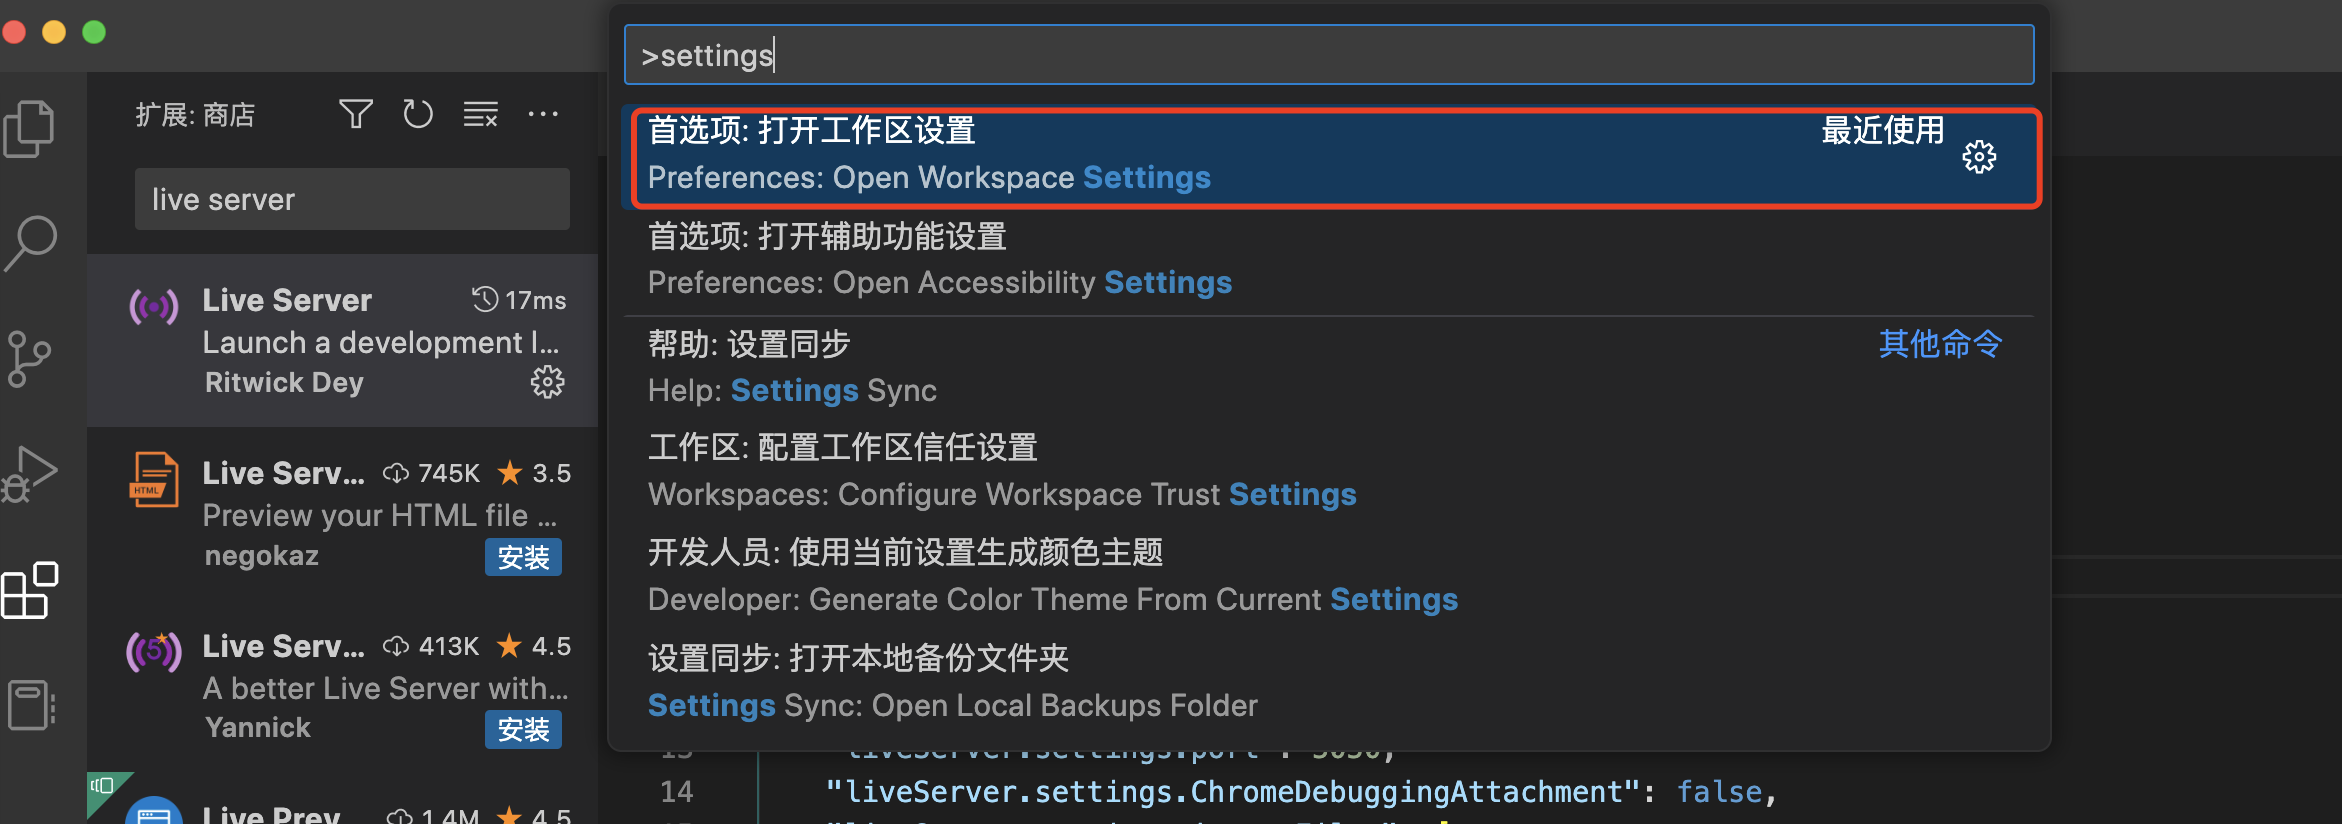Filter the extensions list using the funnel icon
Image resolution: width=2342 pixels, height=824 pixels.
click(x=355, y=114)
